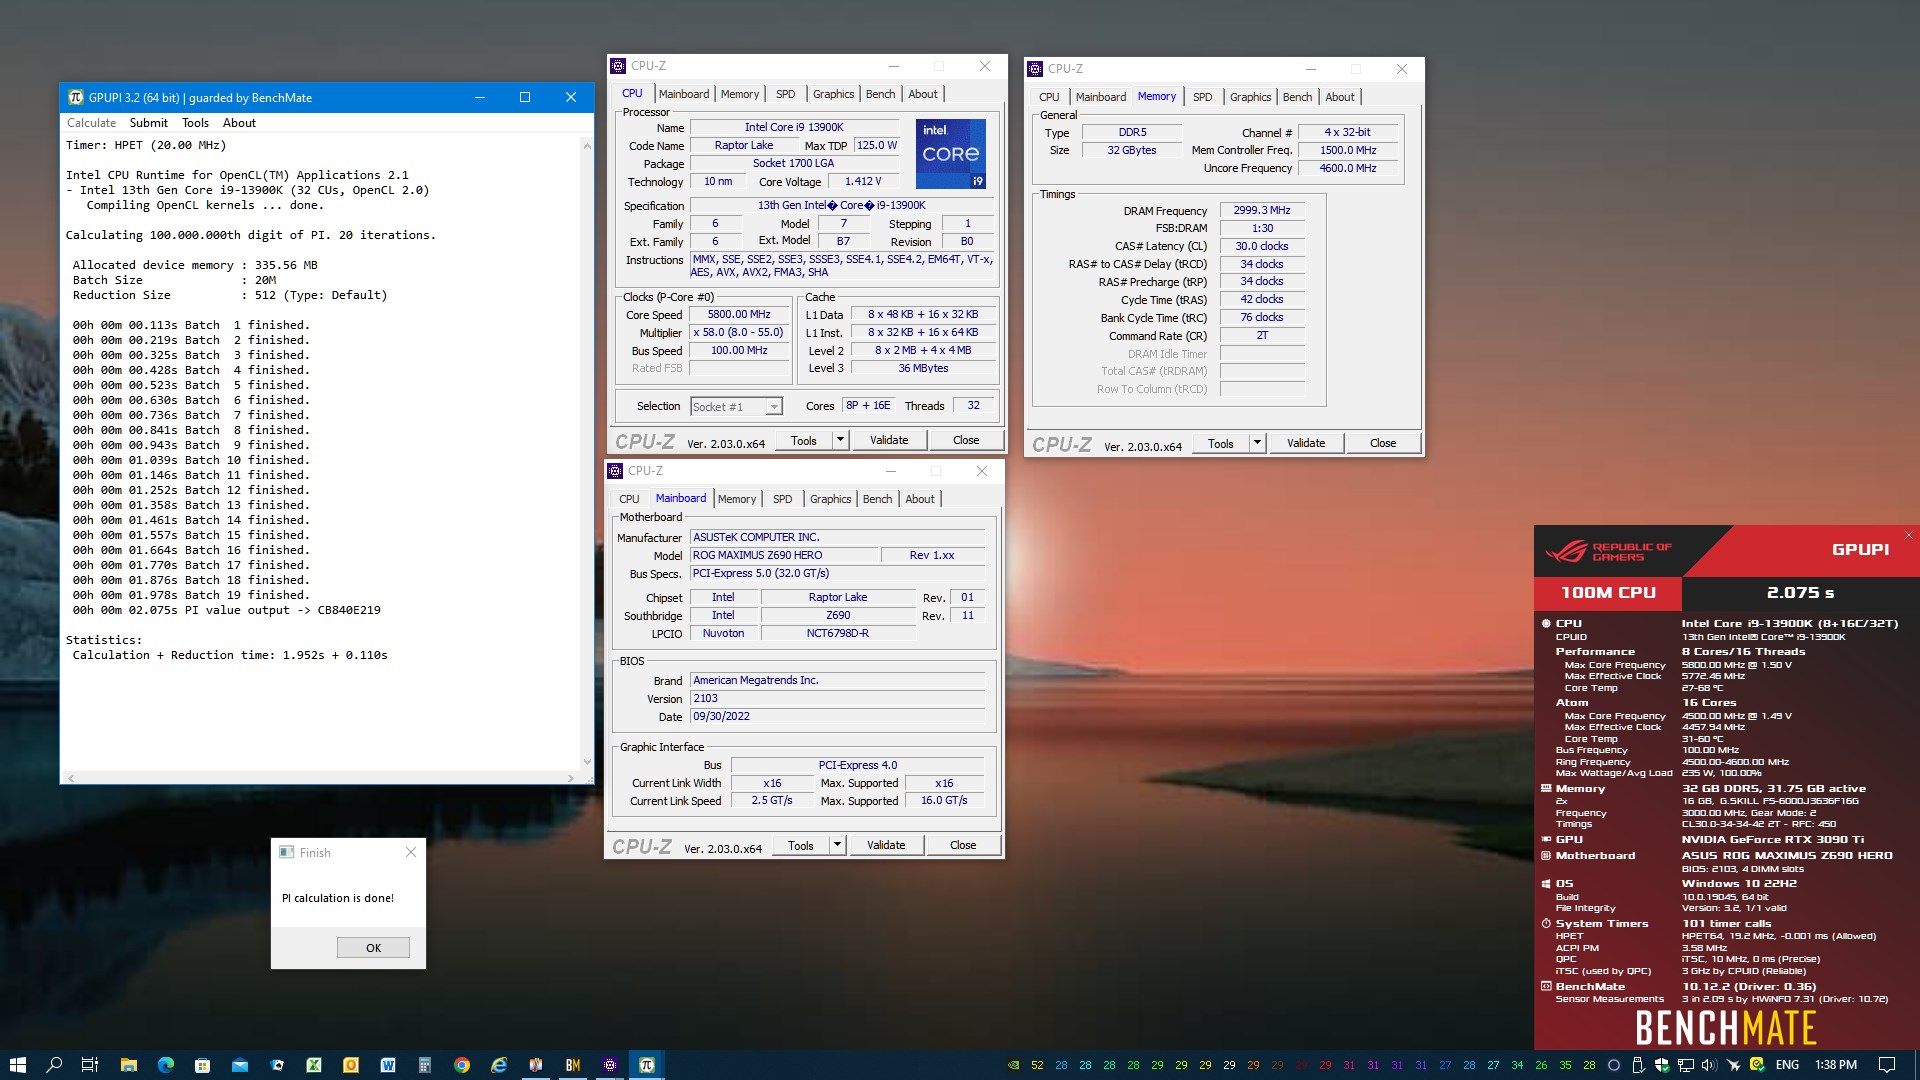Click the DRAM Frequency 2999.3 MHz value
The image size is (1920, 1080).
1262,210
